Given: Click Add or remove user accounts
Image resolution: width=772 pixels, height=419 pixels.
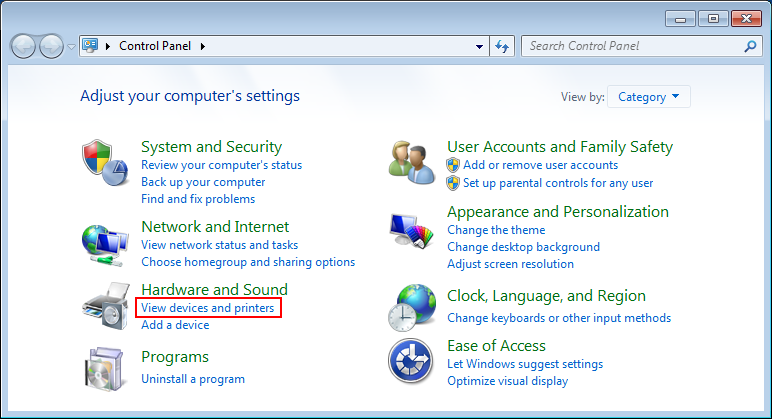Looking at the screenshot, I should [x=540, y=165].
